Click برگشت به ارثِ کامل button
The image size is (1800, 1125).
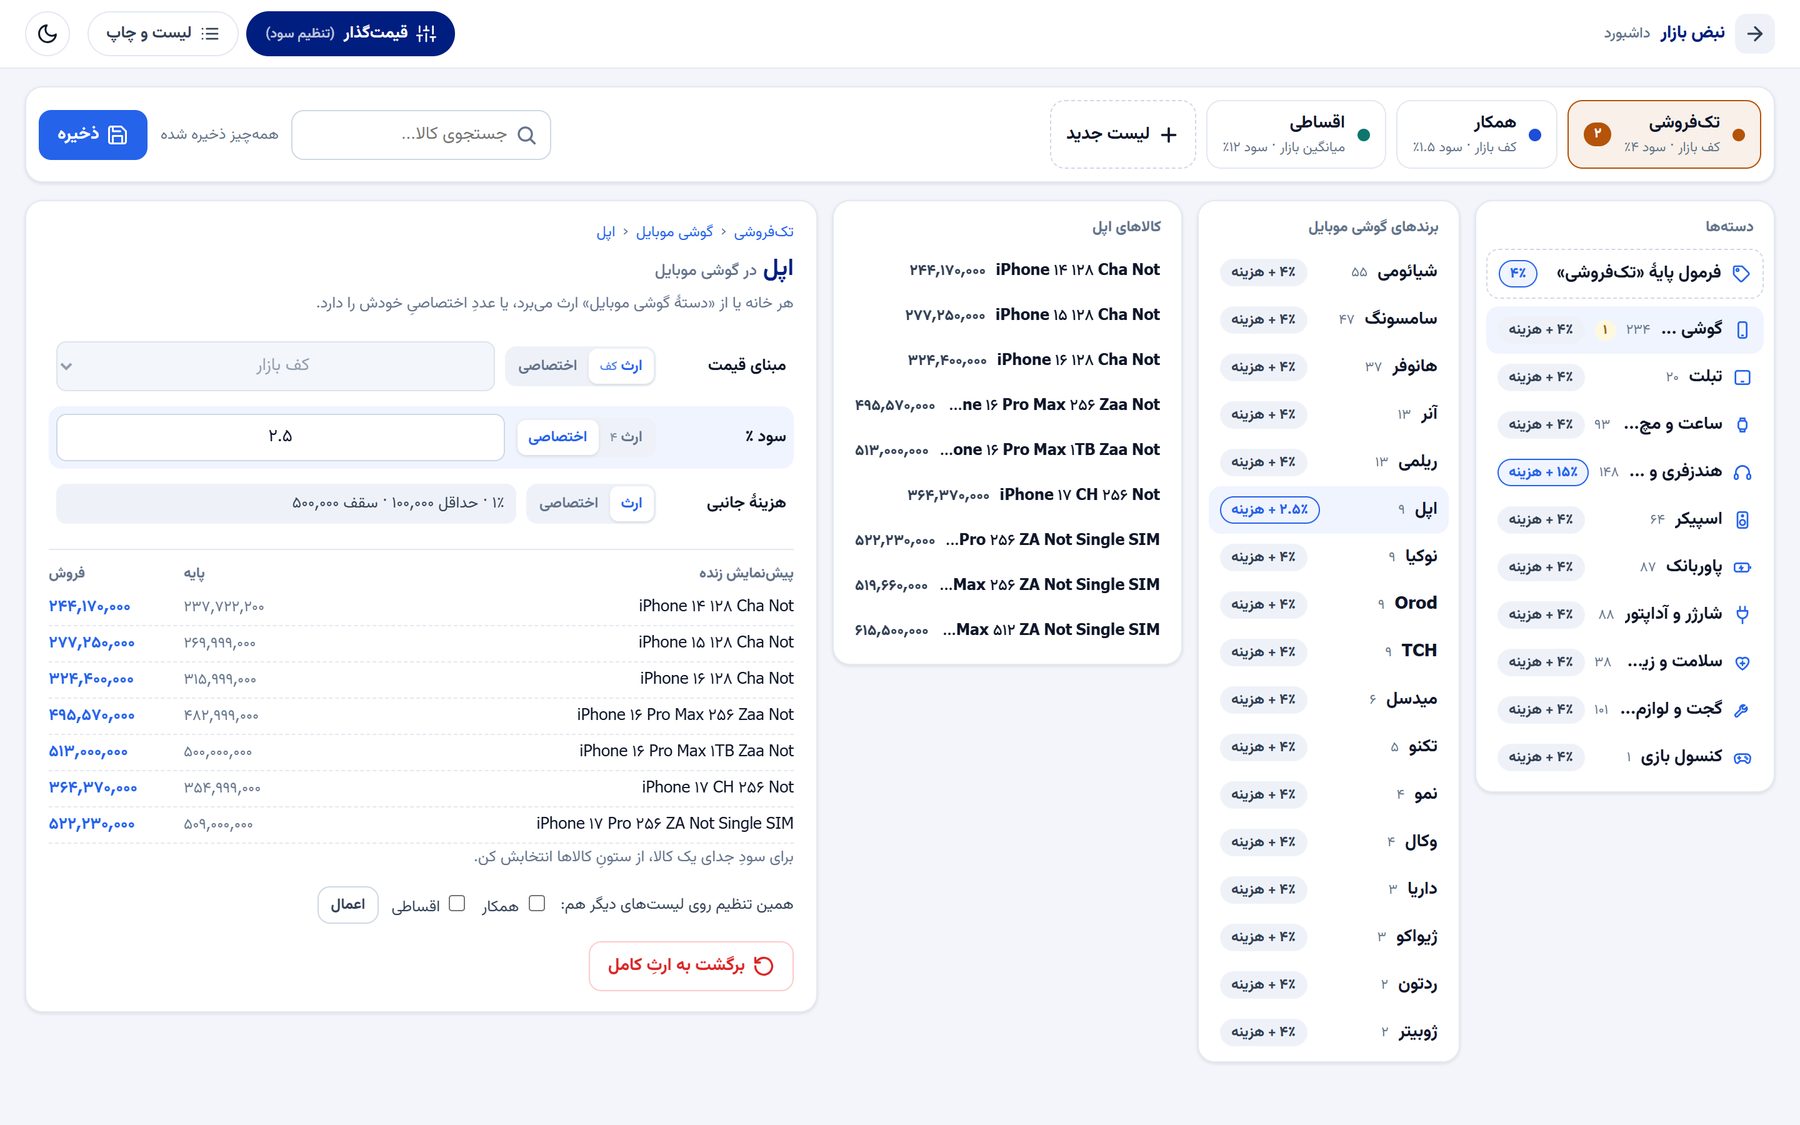[x=691, y=966]
